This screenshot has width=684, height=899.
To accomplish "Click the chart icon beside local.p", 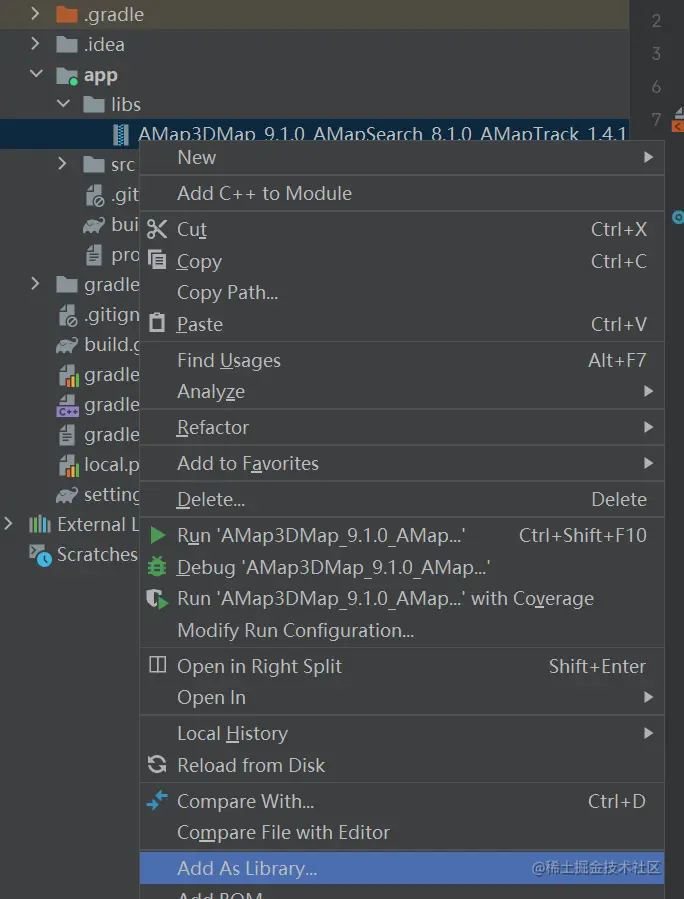I will point(69,466).
